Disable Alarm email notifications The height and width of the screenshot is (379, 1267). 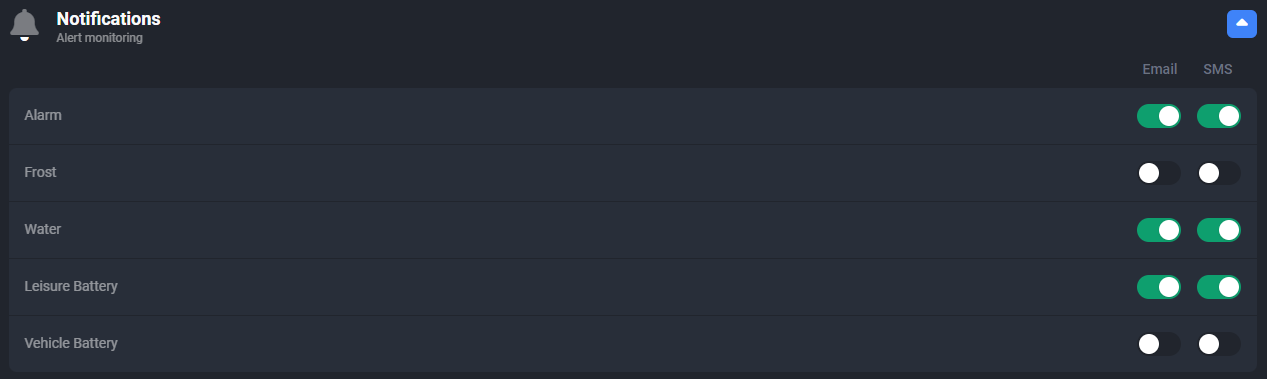point(1159,116)
